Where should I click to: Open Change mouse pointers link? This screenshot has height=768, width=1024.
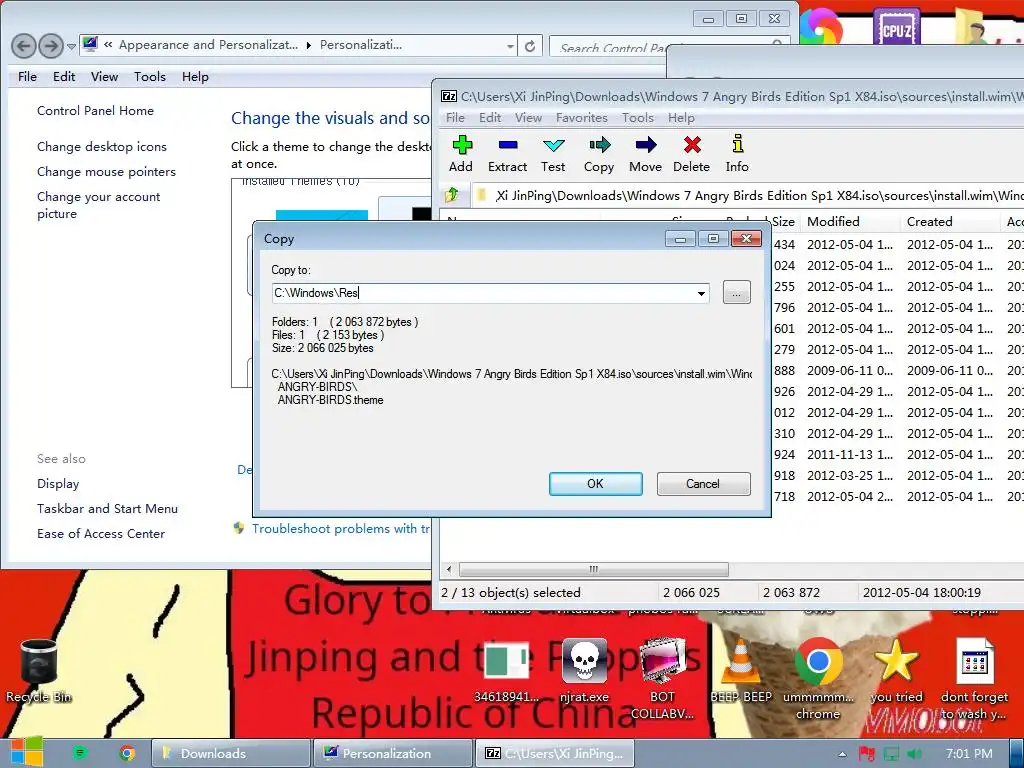(x=106, y=171)
